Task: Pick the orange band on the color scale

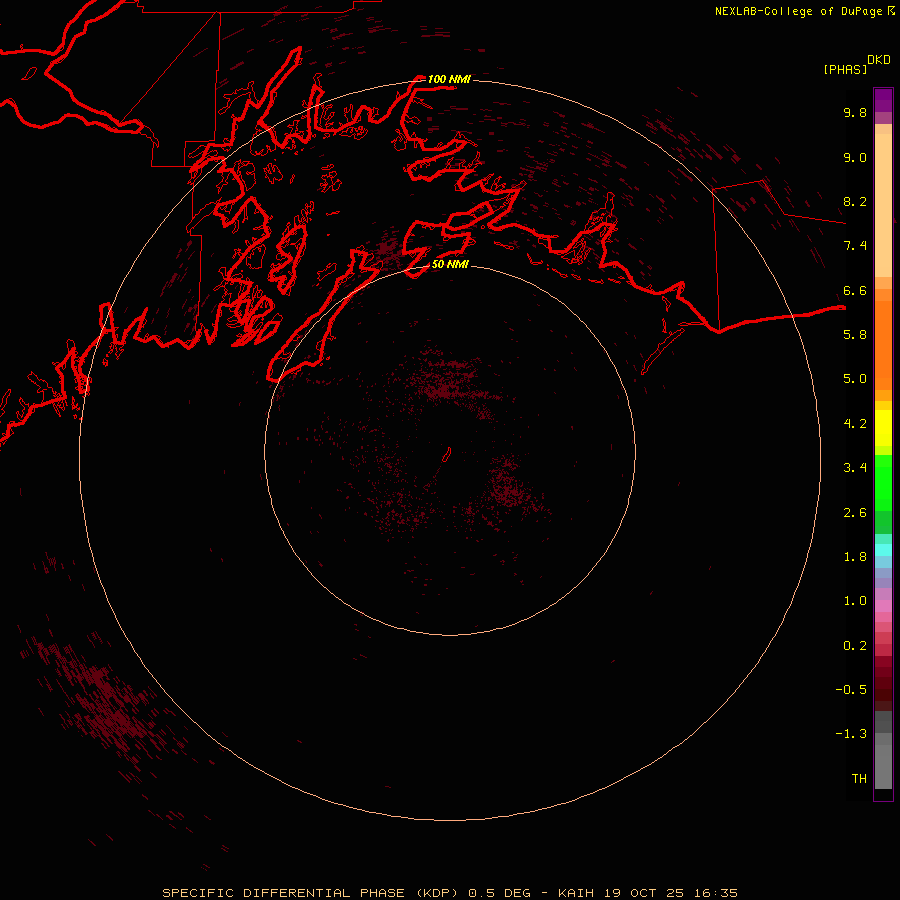Action: [x=883, y=345]
